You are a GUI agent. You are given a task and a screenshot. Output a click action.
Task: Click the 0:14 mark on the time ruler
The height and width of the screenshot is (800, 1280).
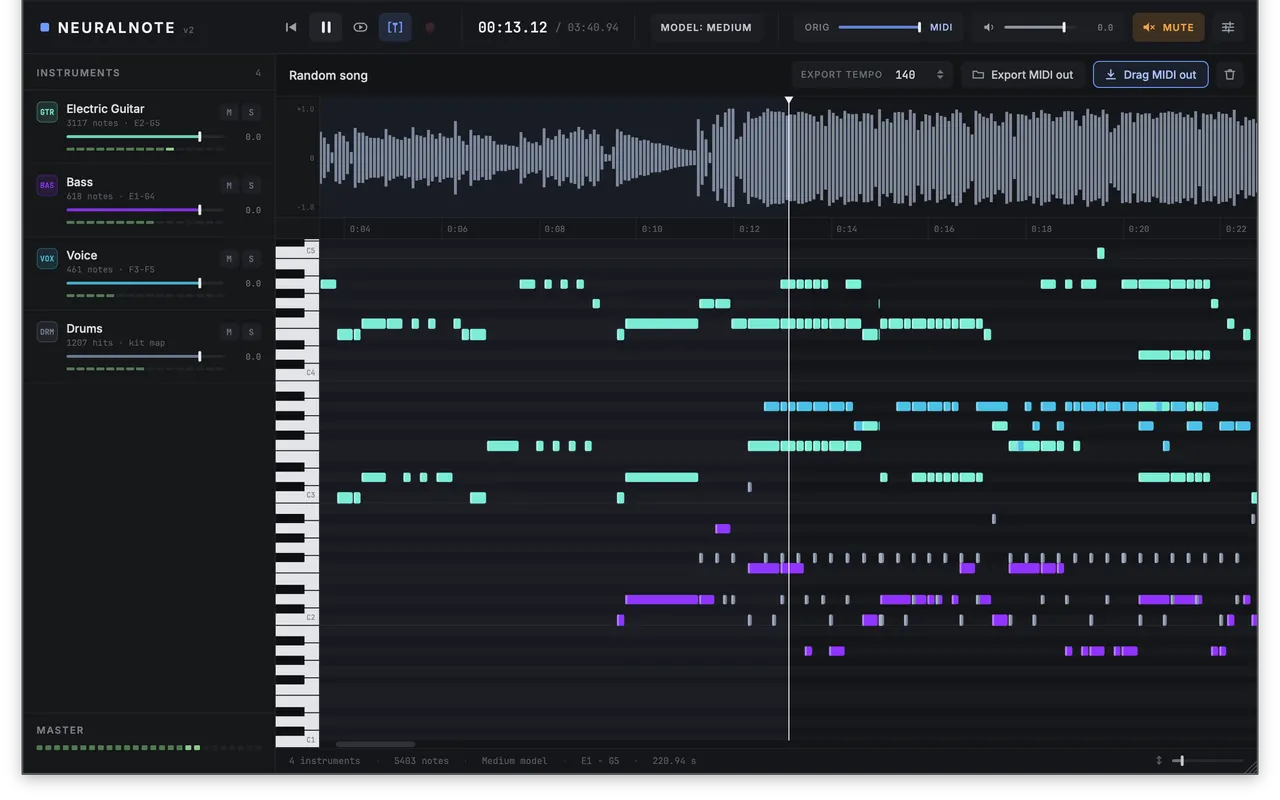coord(846,229)
